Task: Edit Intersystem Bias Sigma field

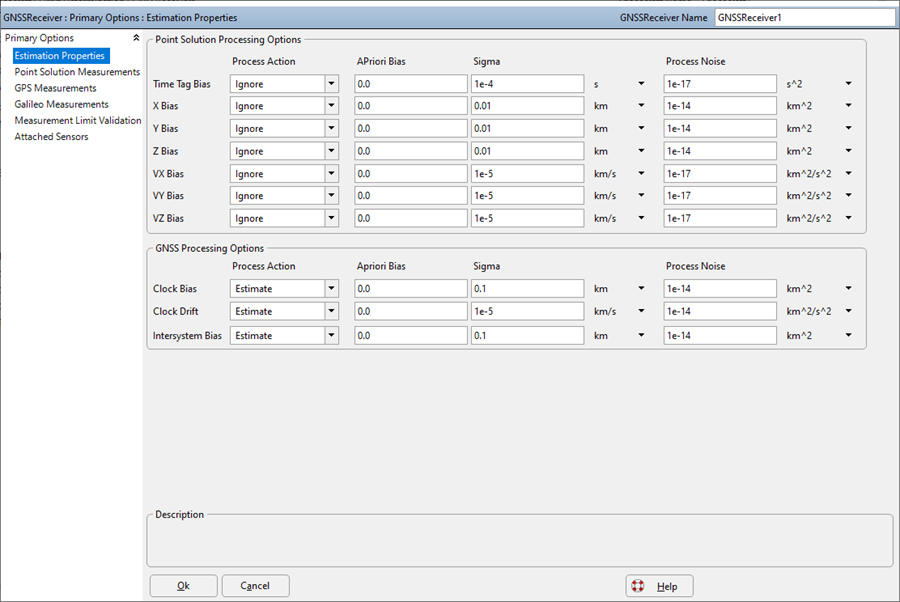Action: click(x=527, y=335)
